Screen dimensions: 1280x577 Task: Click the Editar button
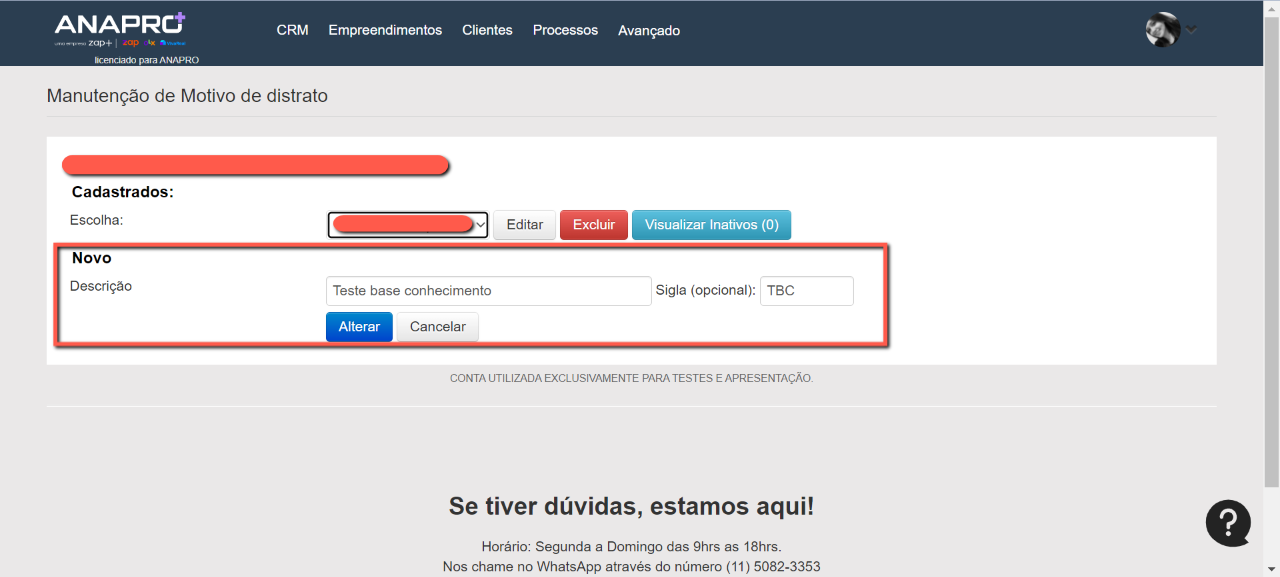[524, 225]
